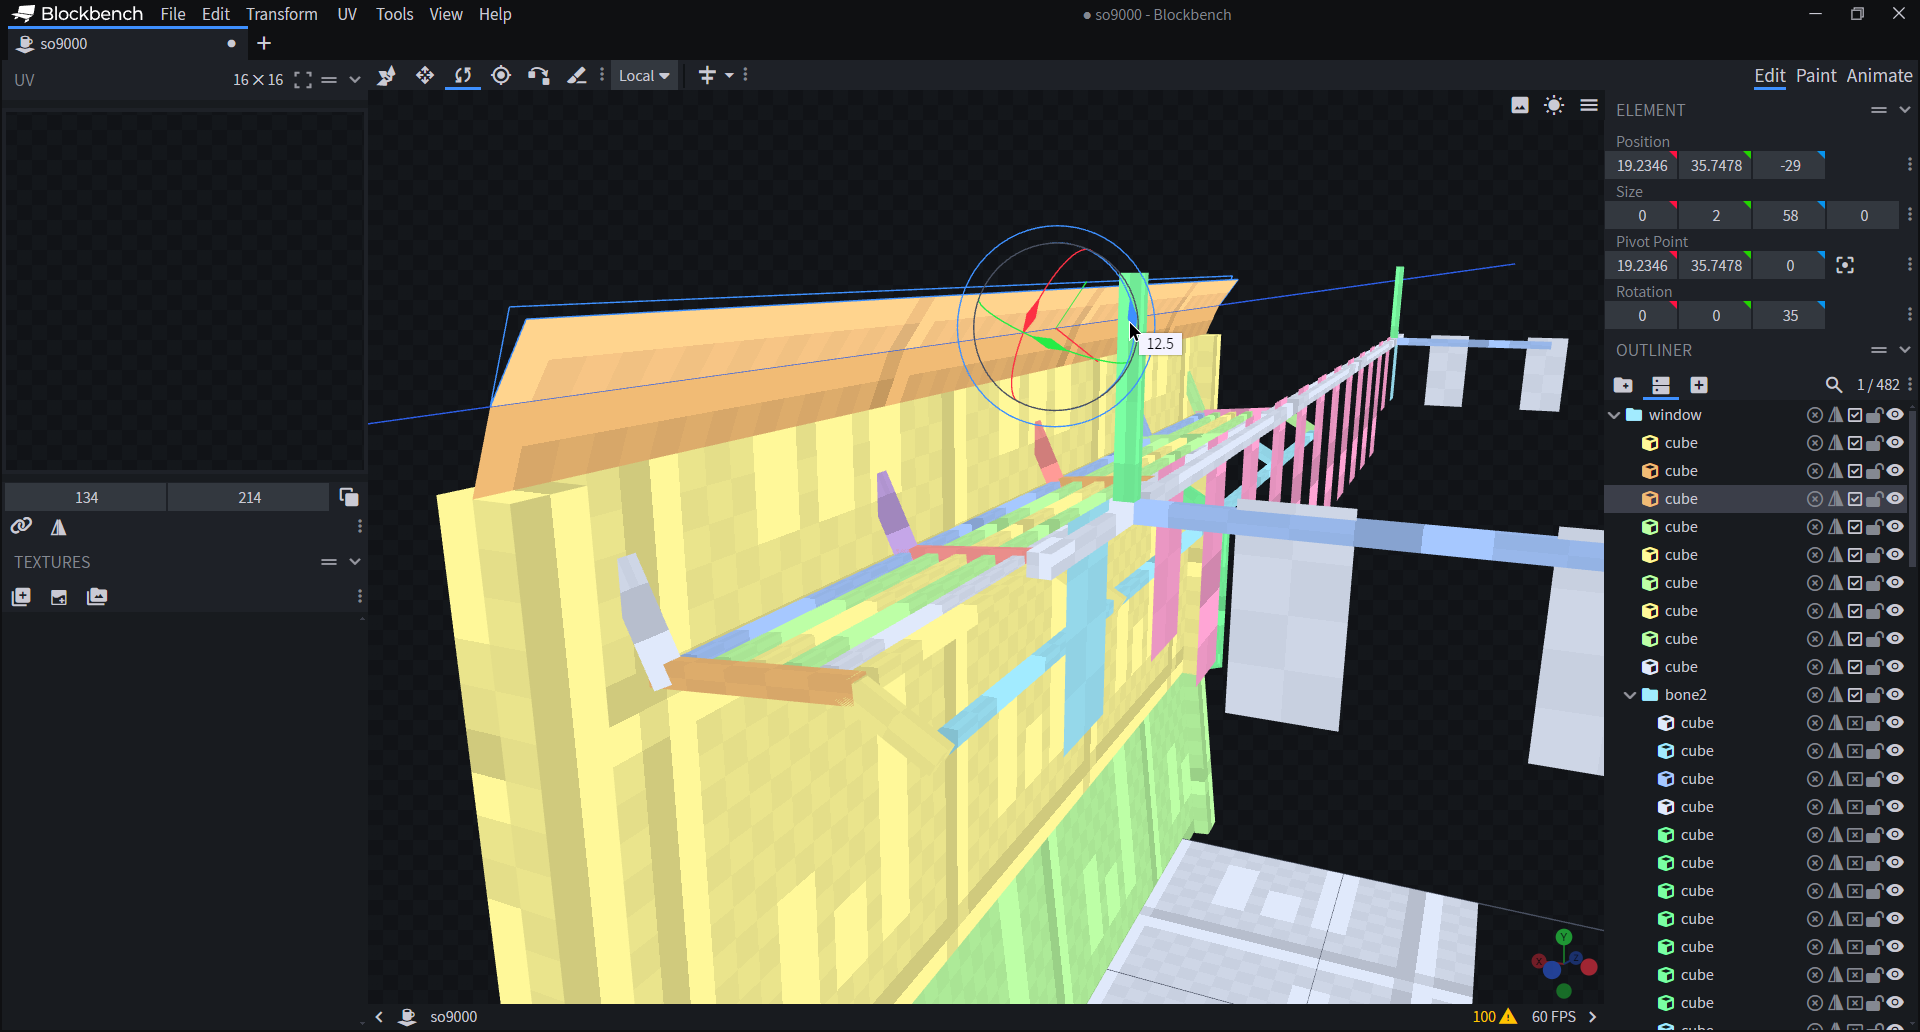Collapse the Textures panel with its chevron

tap(355, 562)
